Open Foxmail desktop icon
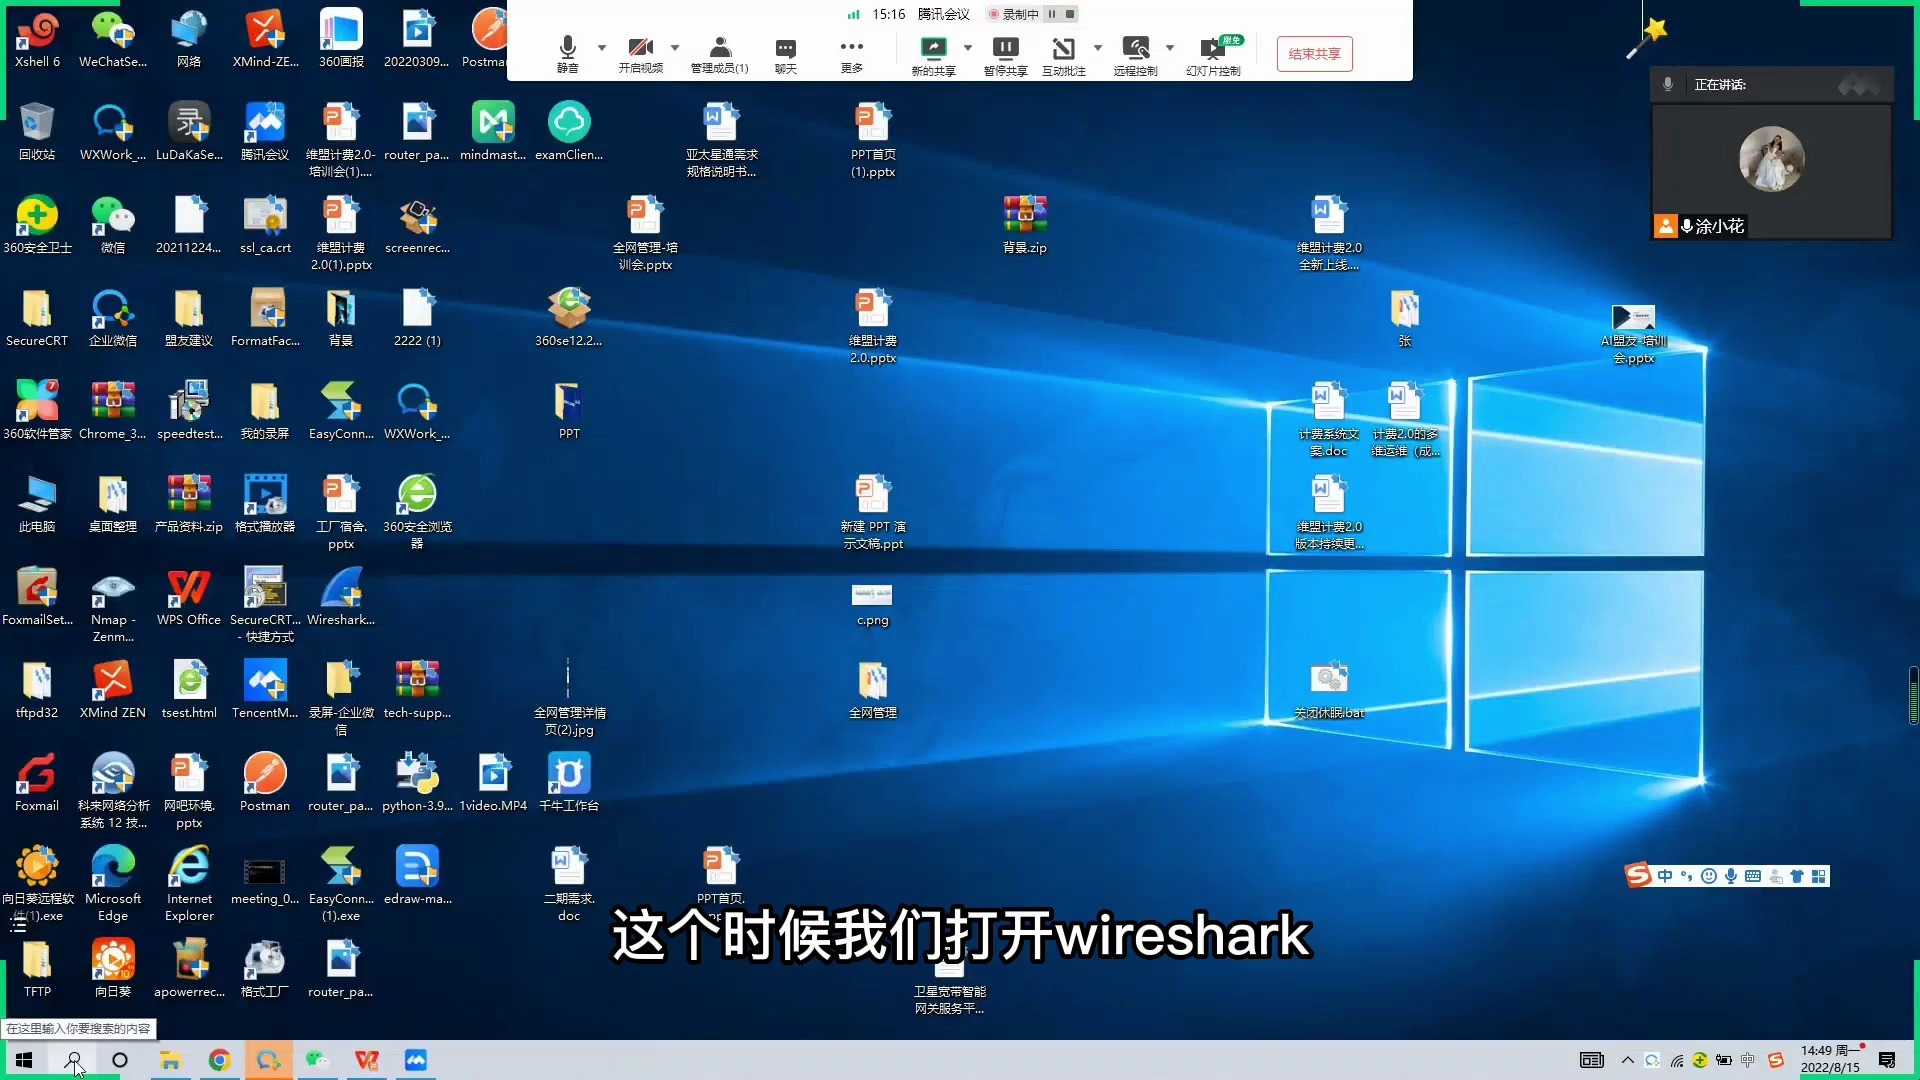The image size is (1920, 1080). (37, 782)
